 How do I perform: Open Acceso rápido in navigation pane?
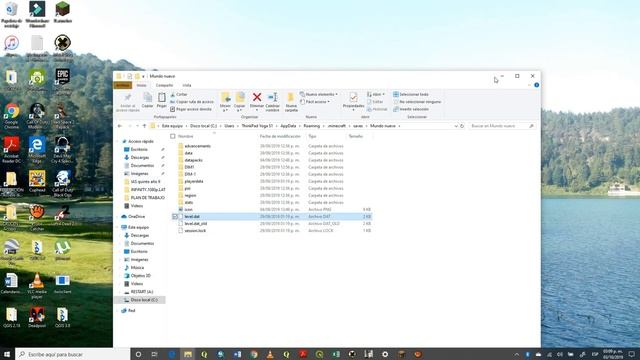[140, 141]
